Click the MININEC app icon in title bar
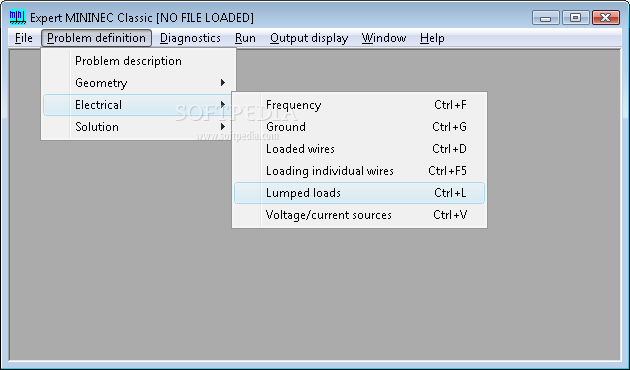The image size is (630, 370). click(17, 17)
